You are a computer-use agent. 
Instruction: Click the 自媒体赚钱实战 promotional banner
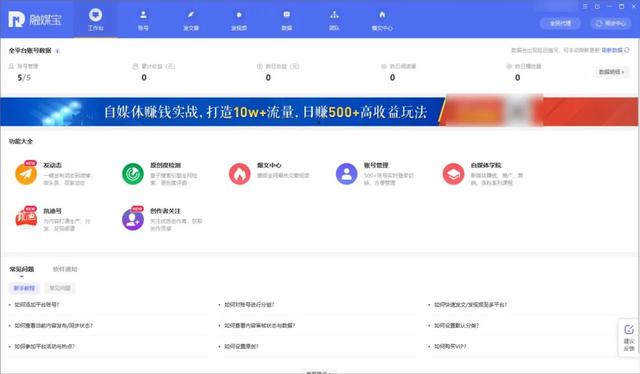(x=319, y=111)
